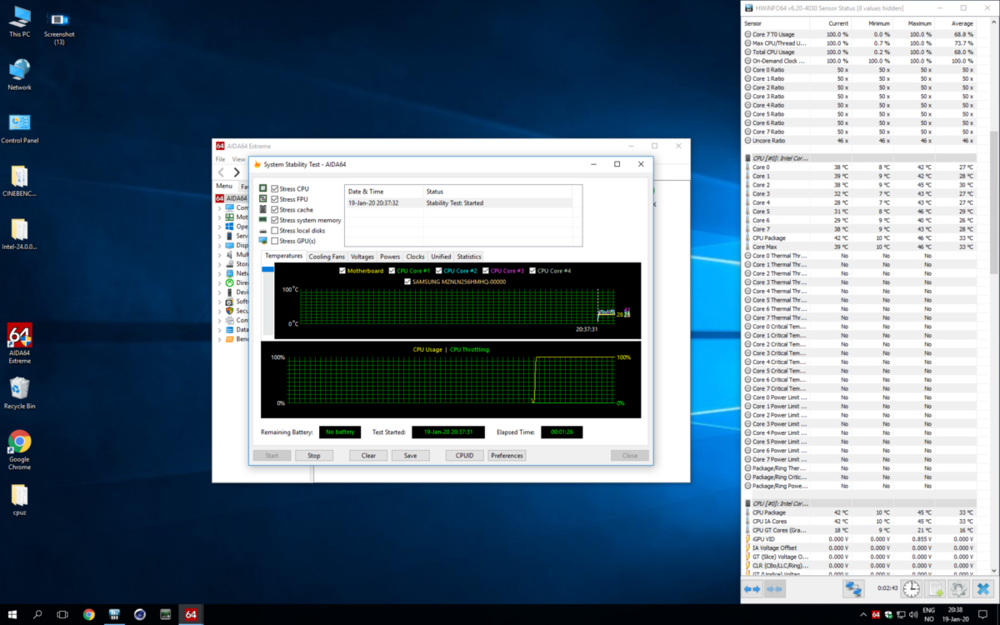1000x625 pixels.
Task: Go forward in the AIDA64 Extreme window
Action: 237,172
